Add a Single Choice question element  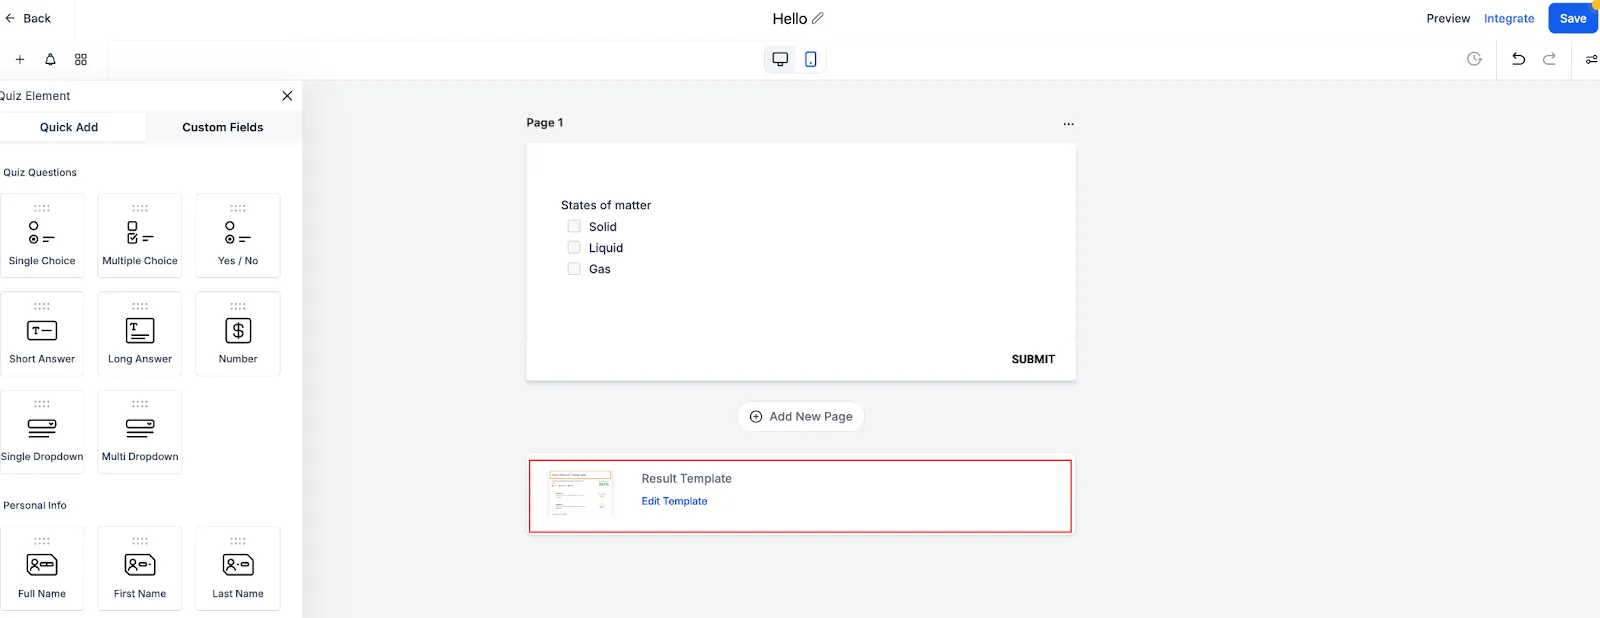pos(42,236)
